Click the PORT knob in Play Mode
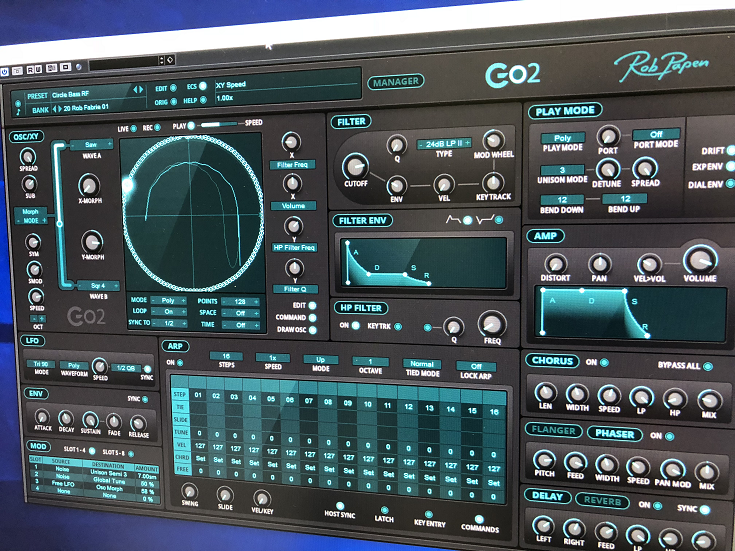Viewport: 735px width, 551px height. click(x=608, y=136)
